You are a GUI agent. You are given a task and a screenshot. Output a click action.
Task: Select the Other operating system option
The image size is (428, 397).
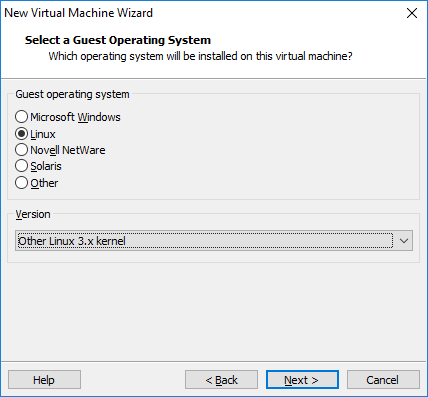point(21,183)
